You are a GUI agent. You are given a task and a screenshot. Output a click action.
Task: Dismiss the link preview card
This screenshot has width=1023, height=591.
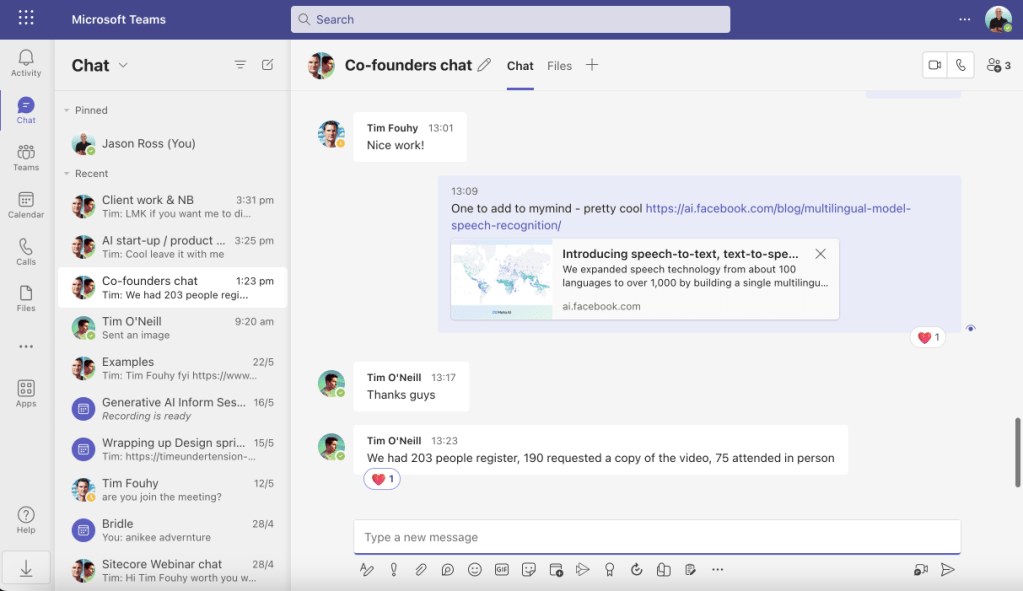820,254
